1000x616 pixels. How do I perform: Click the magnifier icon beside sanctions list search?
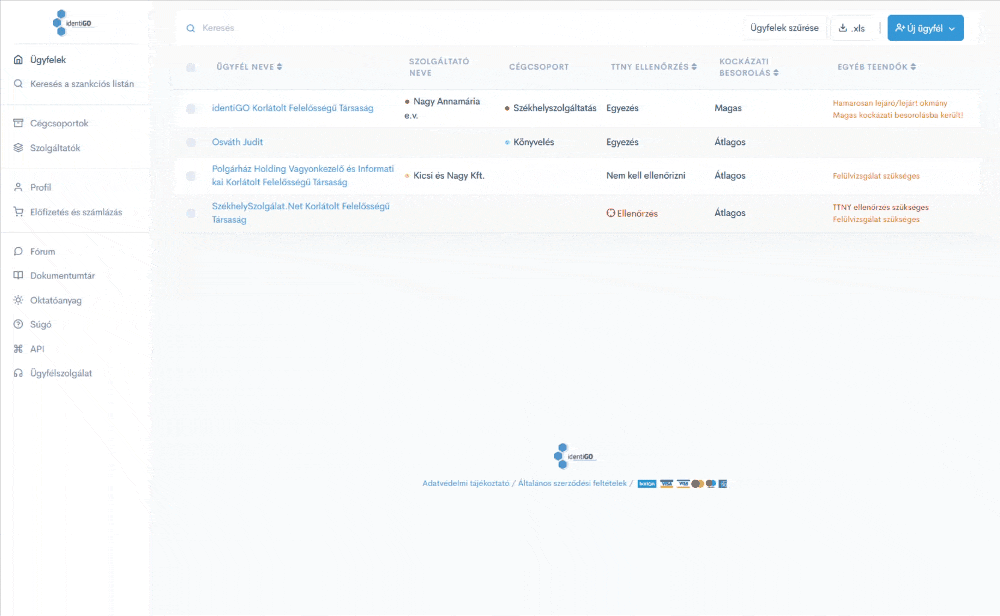click(18, 84)
